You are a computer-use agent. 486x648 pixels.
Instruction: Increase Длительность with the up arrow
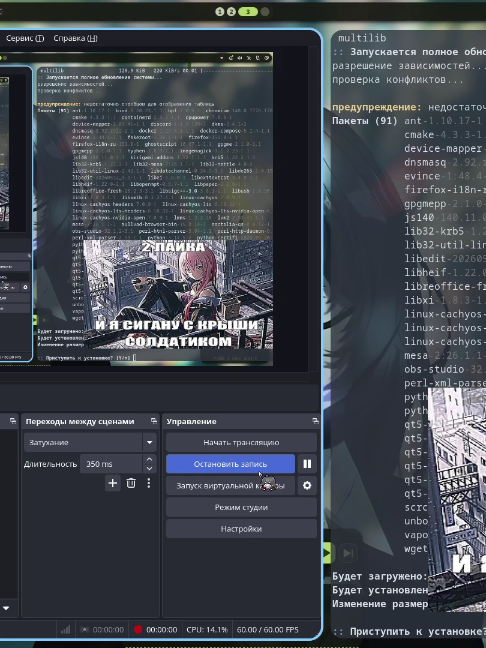150,459
